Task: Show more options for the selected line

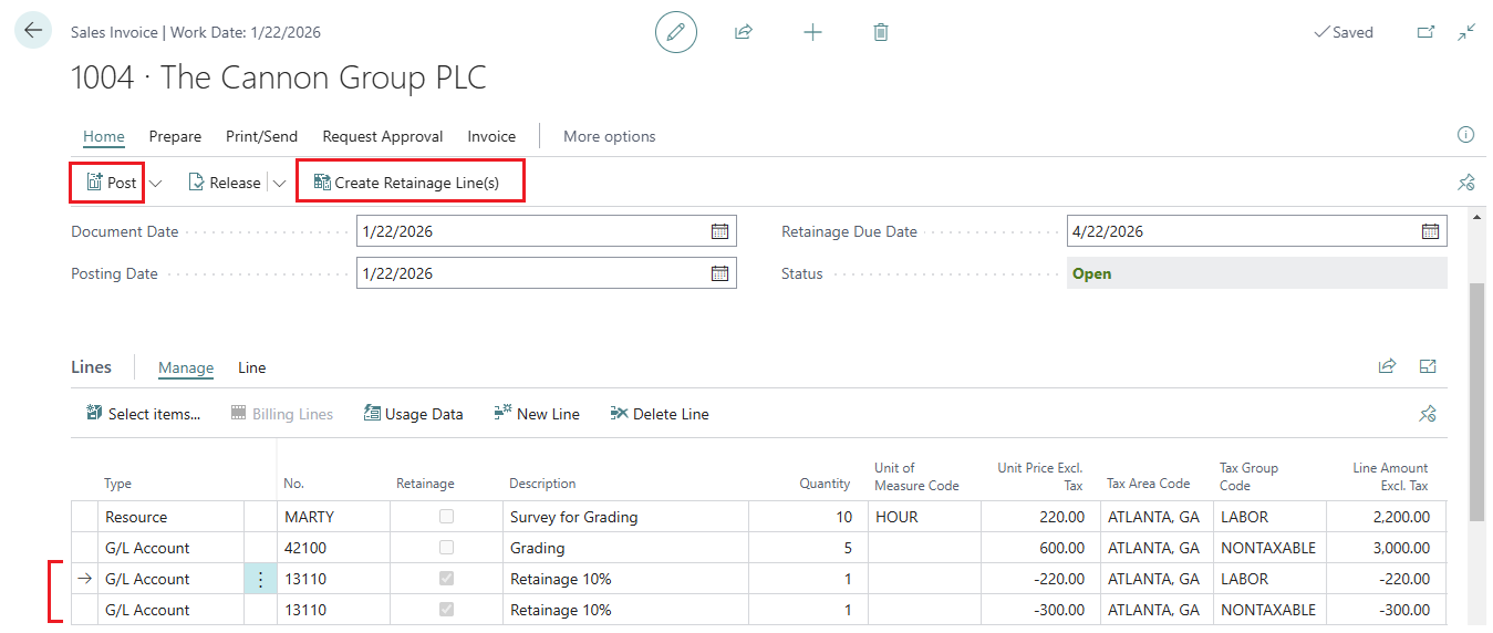Action: point(260,579)
